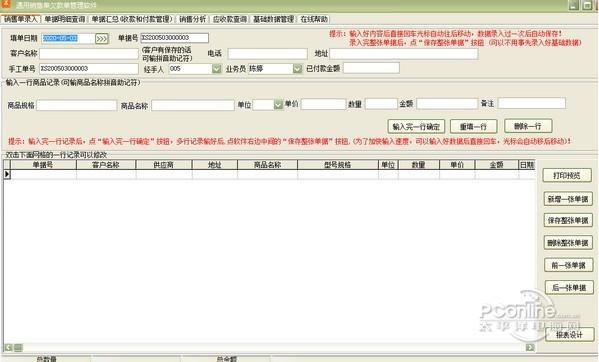Viewport: 599px width, 362px height.
Task: Open the 应收款查询 tab
Action: pos(229,19)
